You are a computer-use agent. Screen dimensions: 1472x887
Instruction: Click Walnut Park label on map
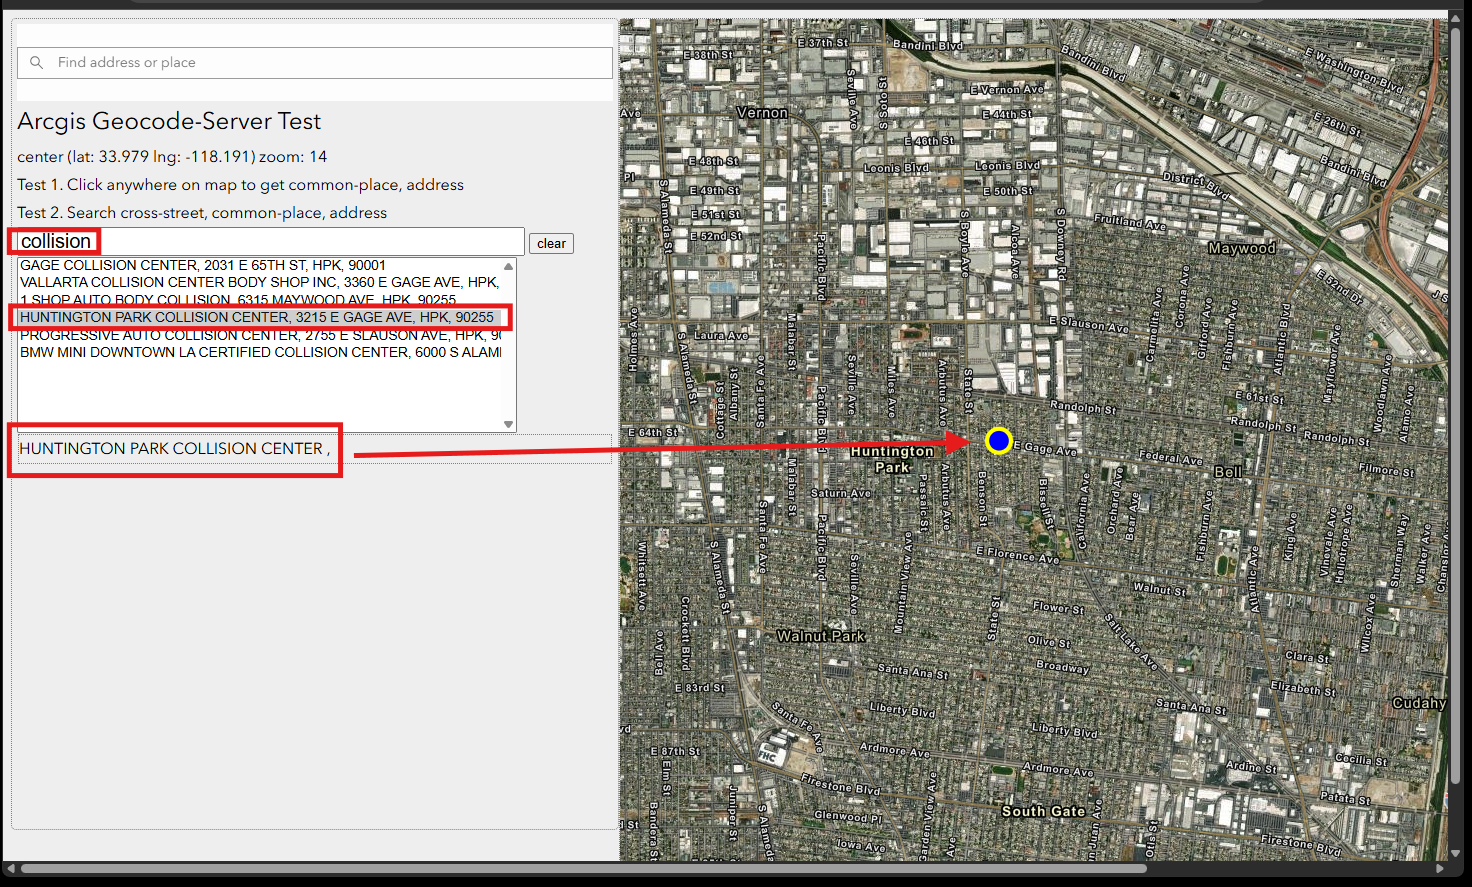pyautogui.click(x=821, y=636)
